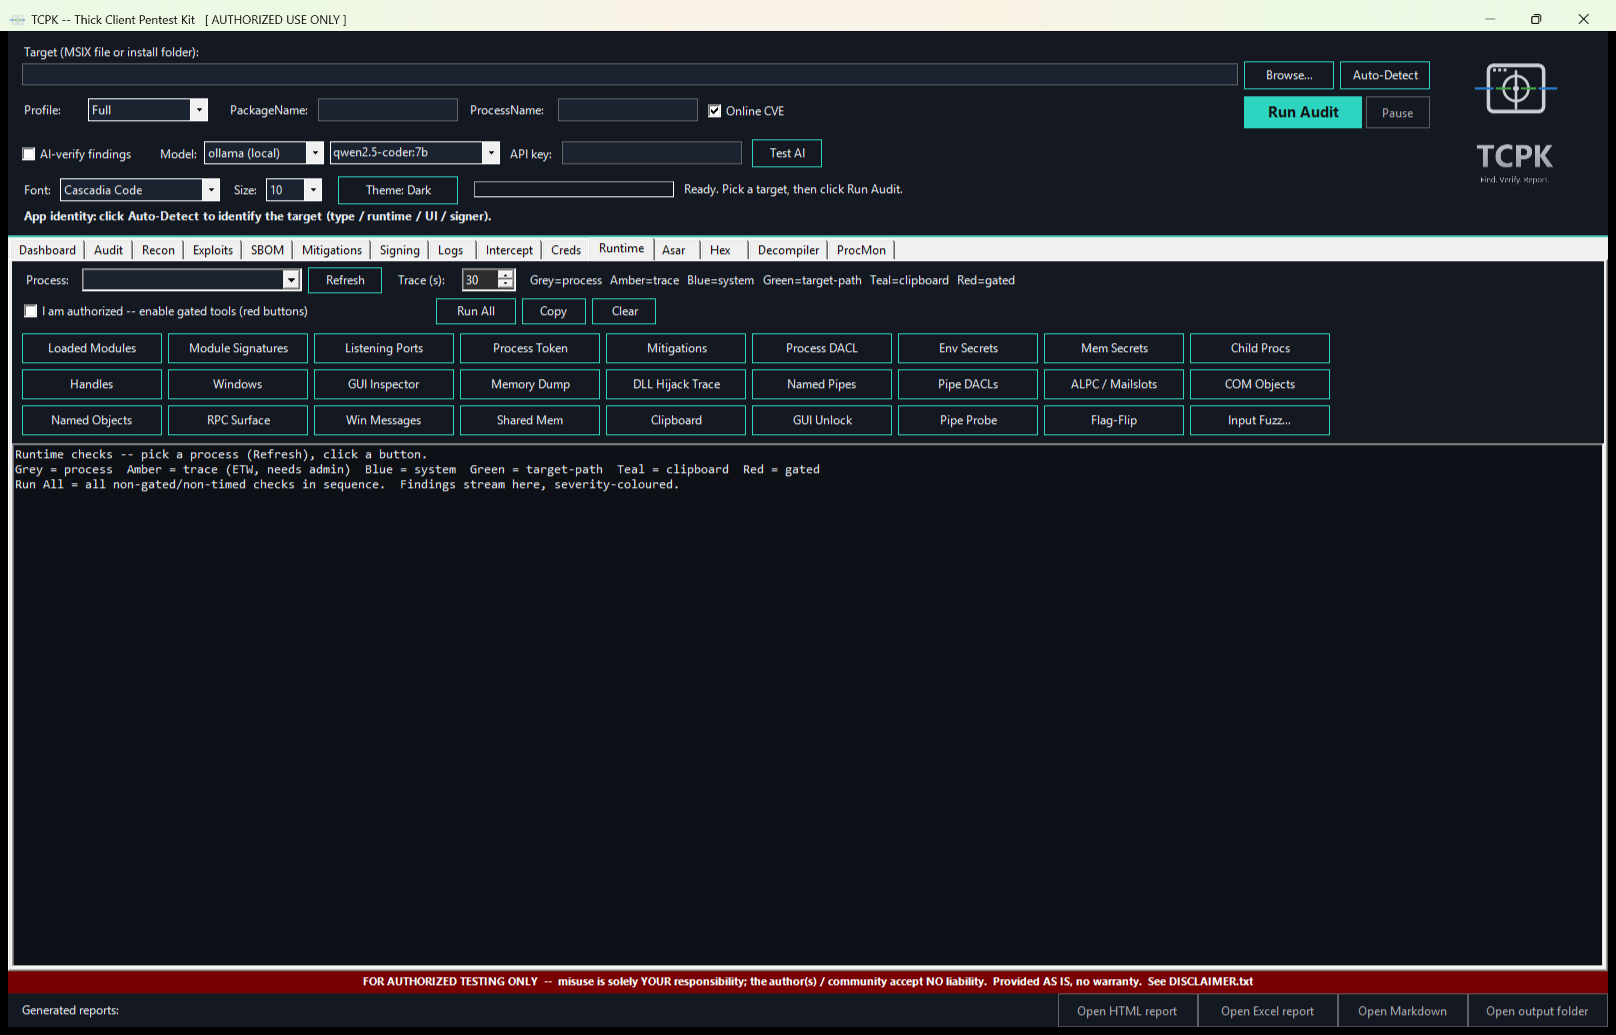Run the Module Signatures check

tap(238, 348)
